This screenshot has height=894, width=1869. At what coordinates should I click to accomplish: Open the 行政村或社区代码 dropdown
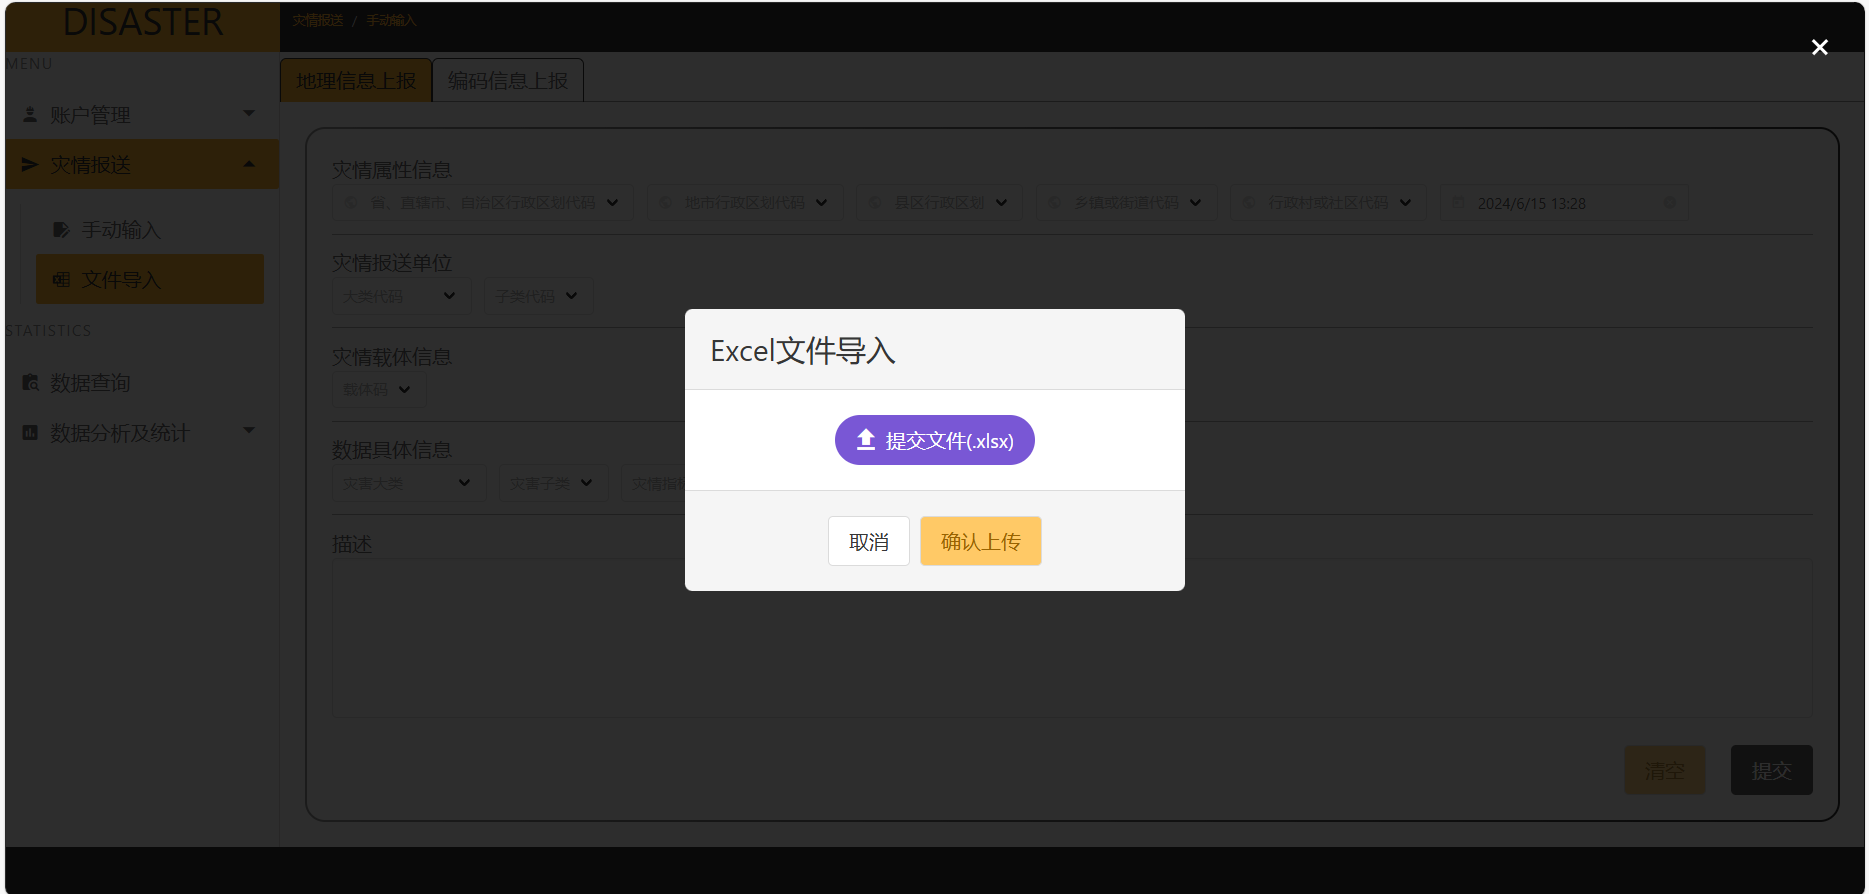coord(1328,202)
